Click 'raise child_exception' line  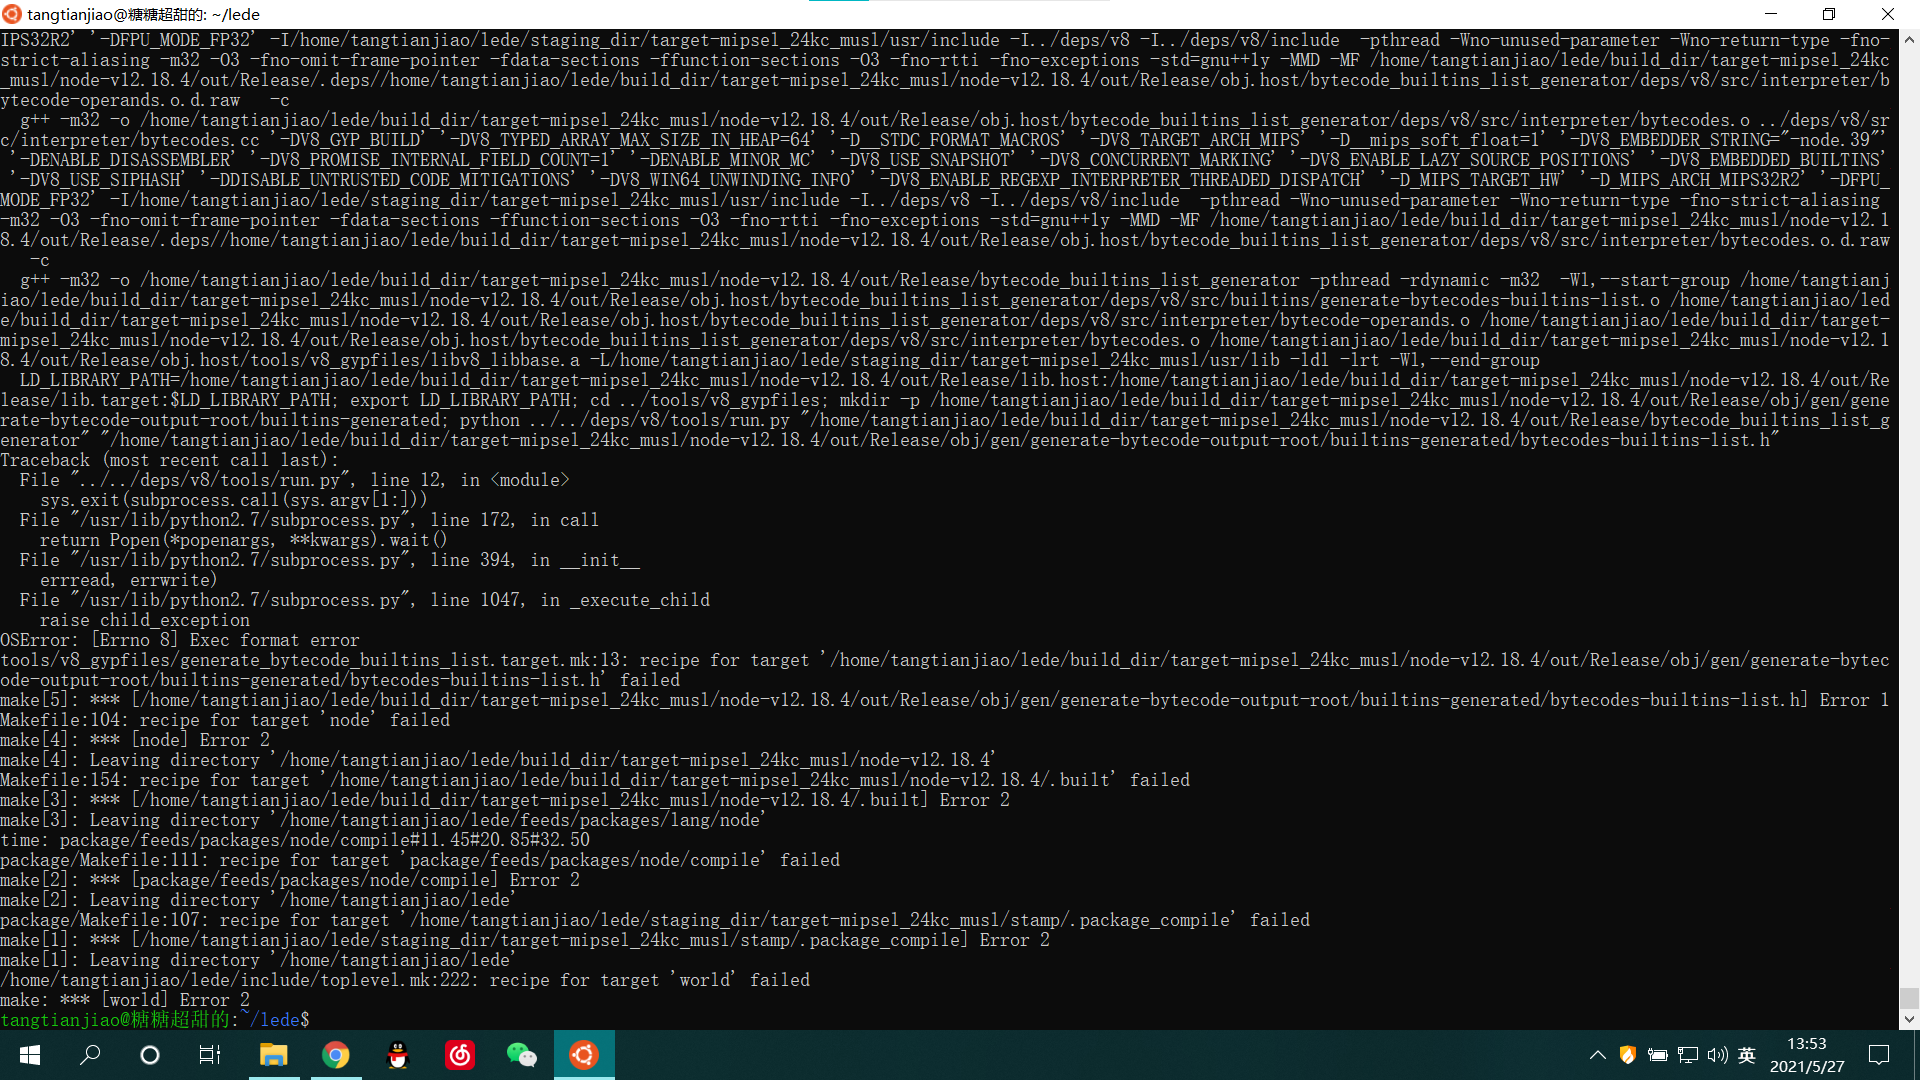(145, 620)
